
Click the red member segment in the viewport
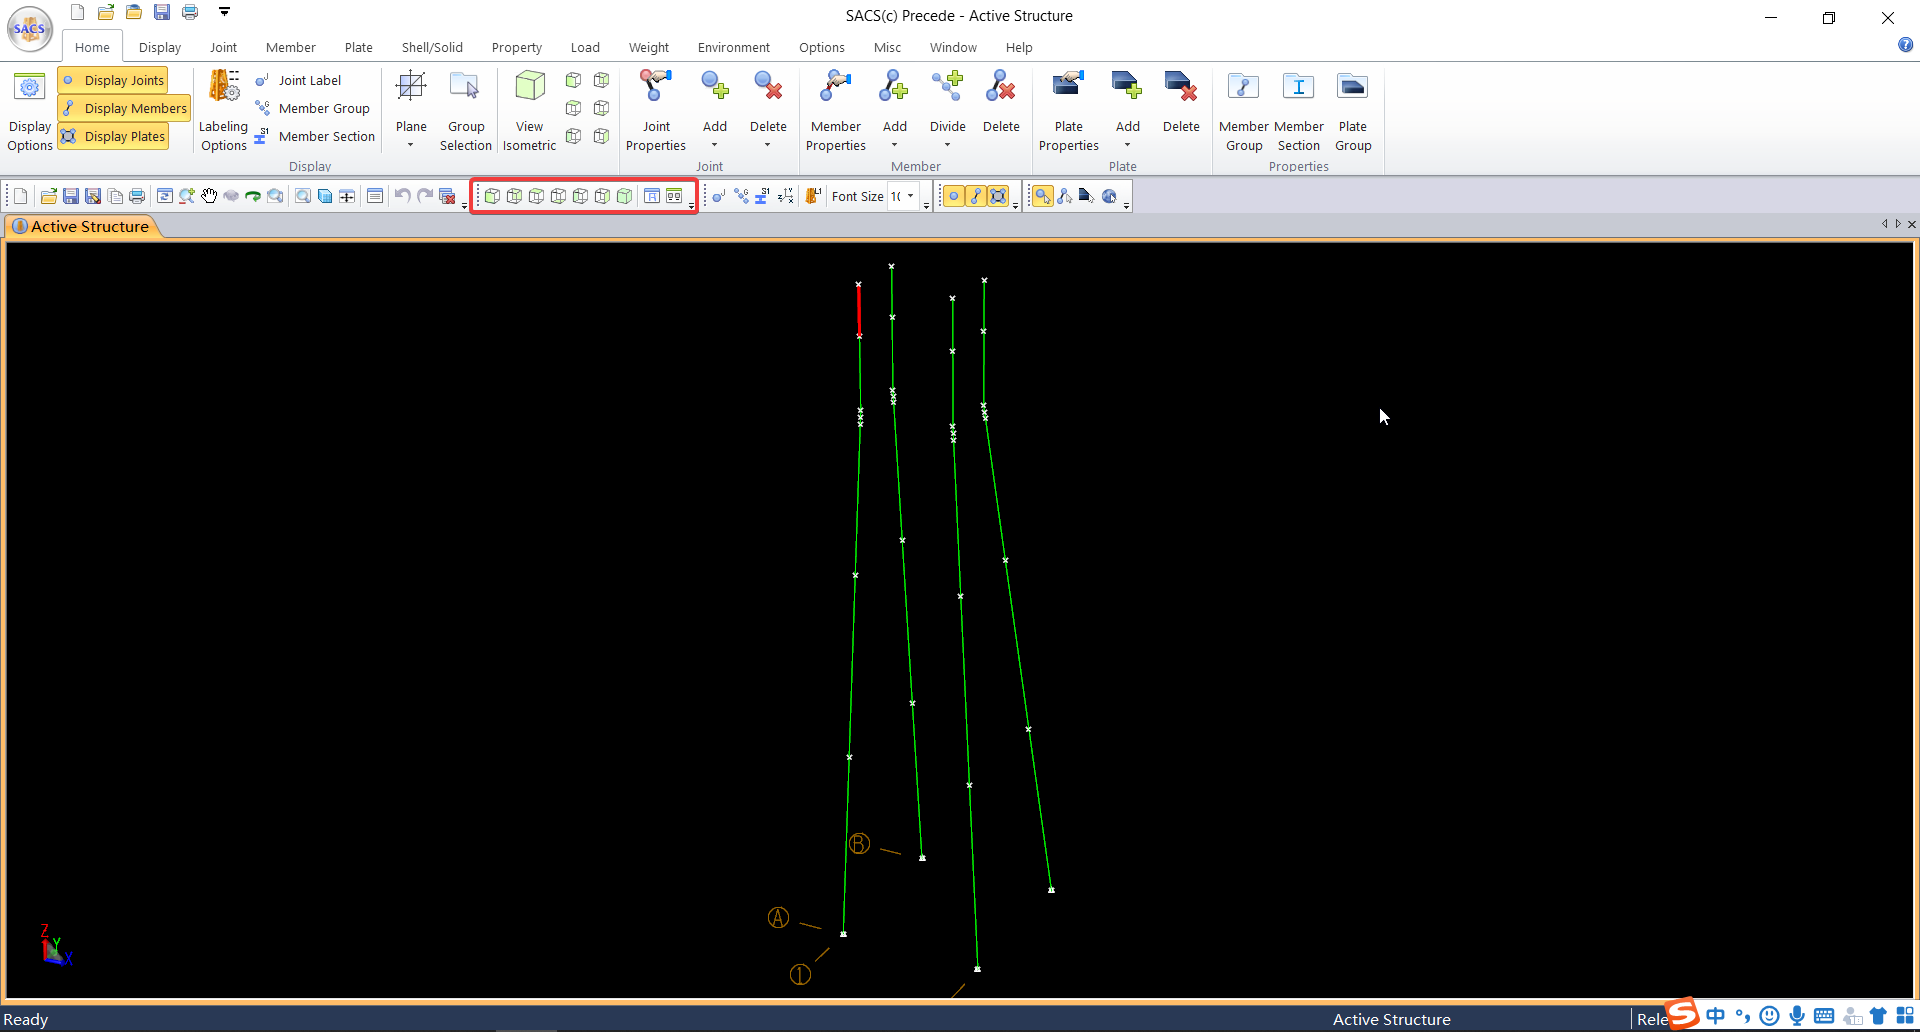coord(859,310)
